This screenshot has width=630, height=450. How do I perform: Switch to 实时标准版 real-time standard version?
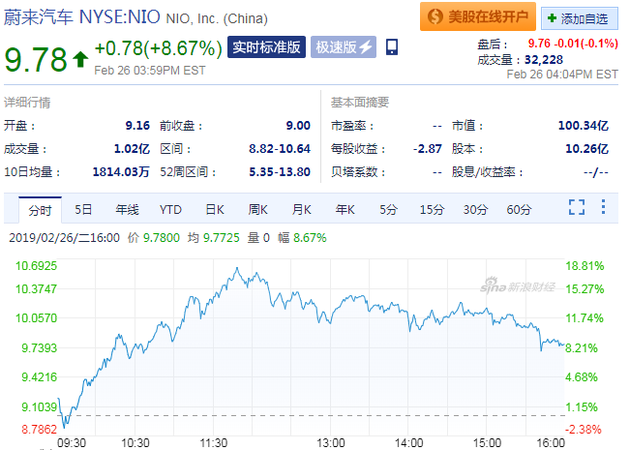coord(266,47)
